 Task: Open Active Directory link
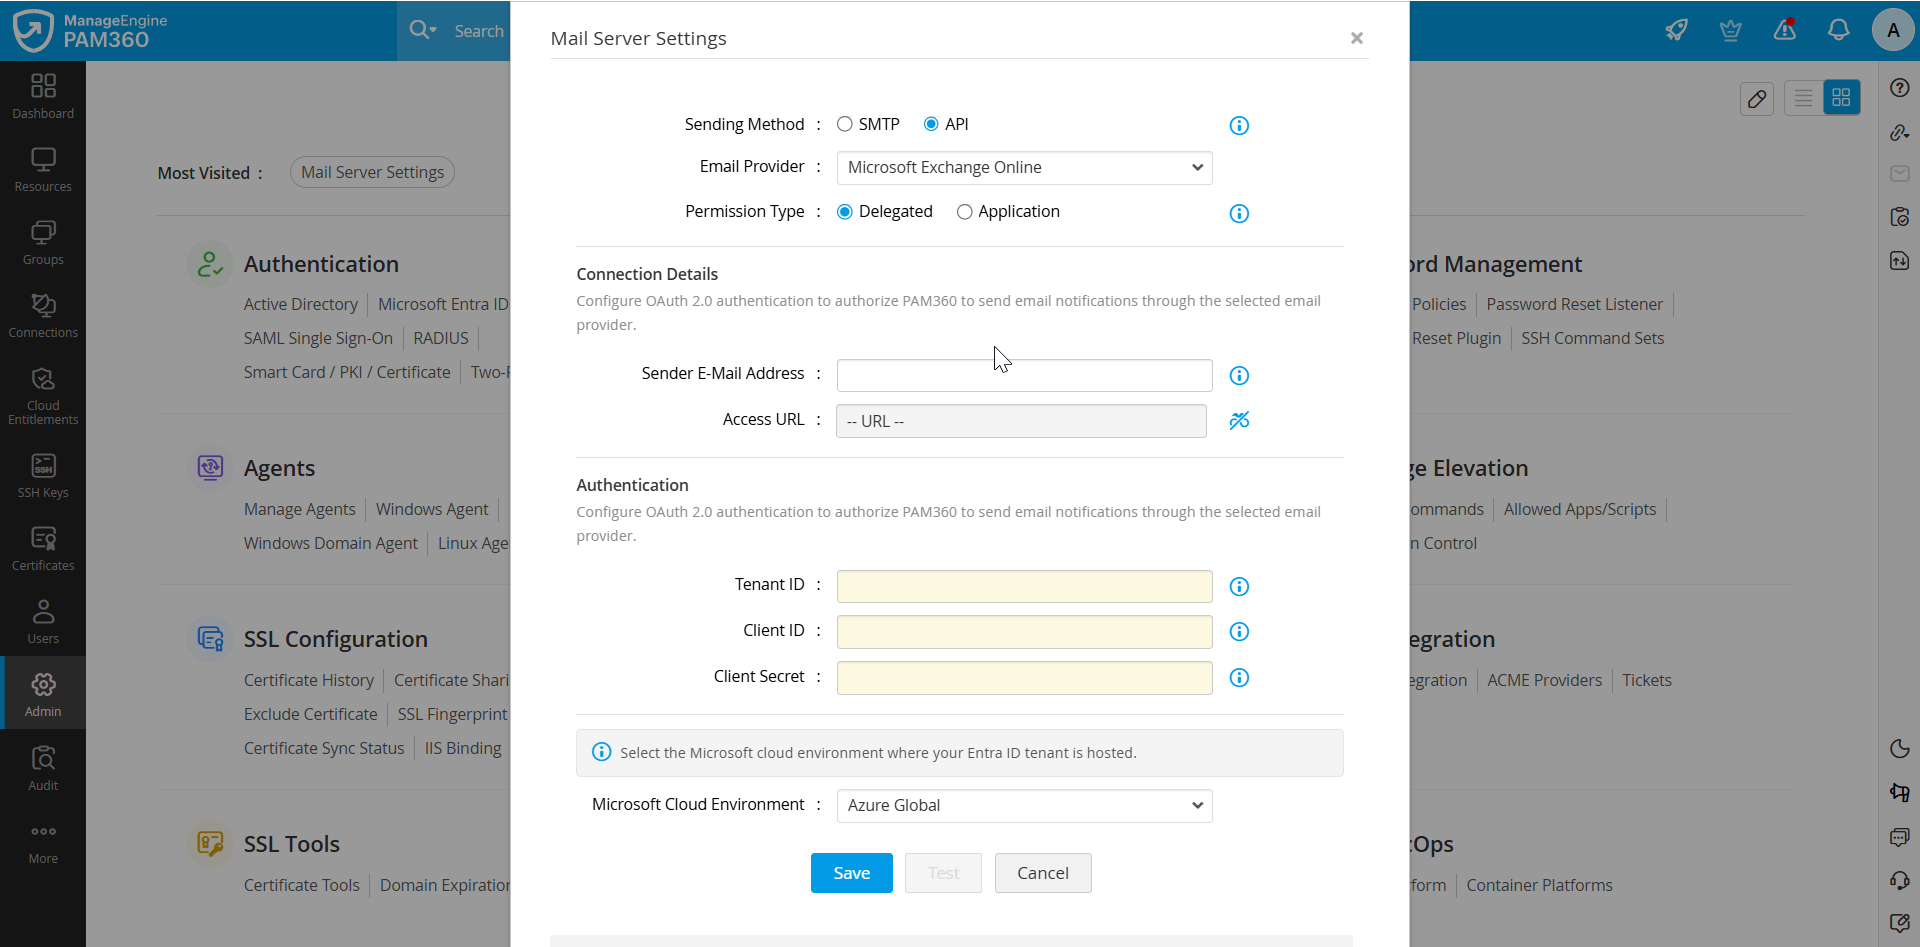tap(301, 304)
